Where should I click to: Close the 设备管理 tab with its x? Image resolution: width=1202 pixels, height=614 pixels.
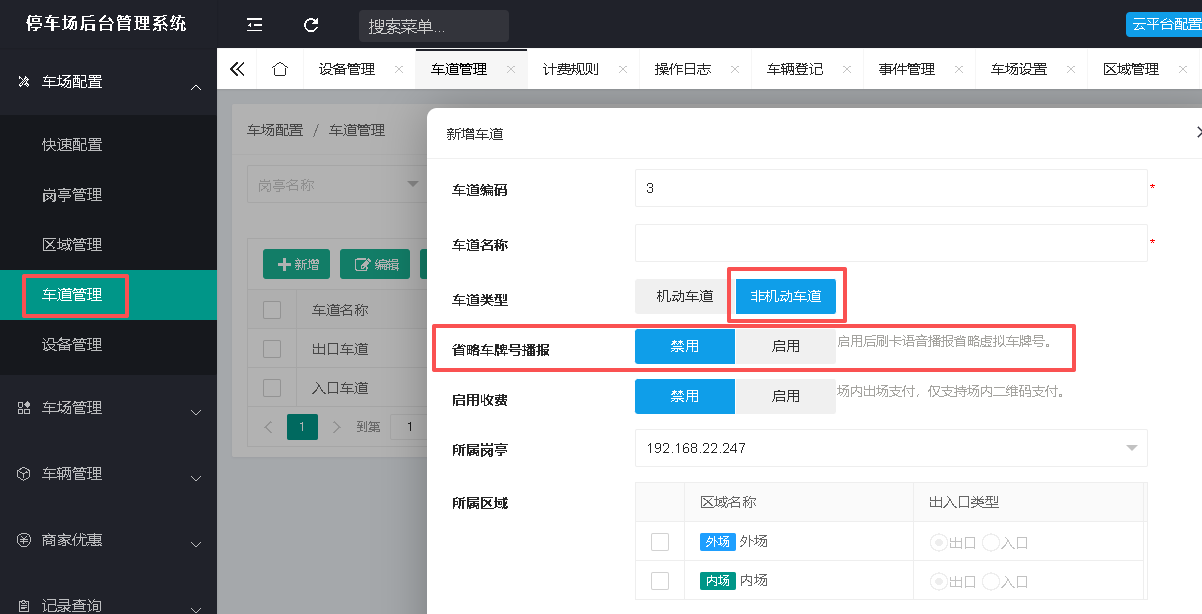pos(399,69)
